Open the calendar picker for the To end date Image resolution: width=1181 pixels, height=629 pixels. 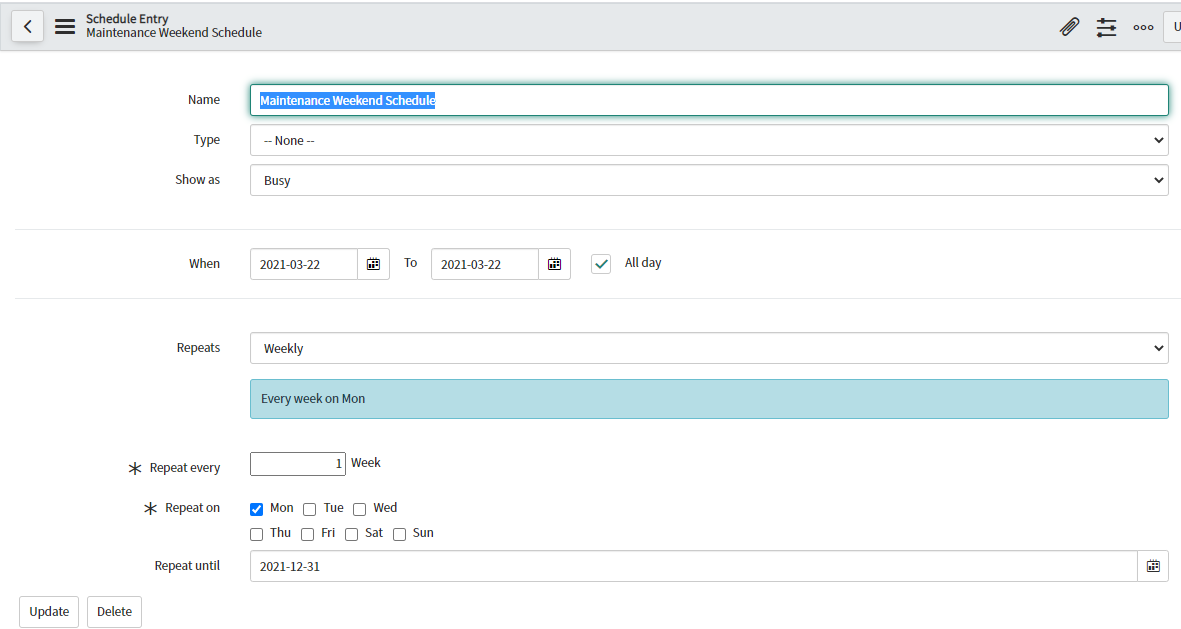pos(554,263)
